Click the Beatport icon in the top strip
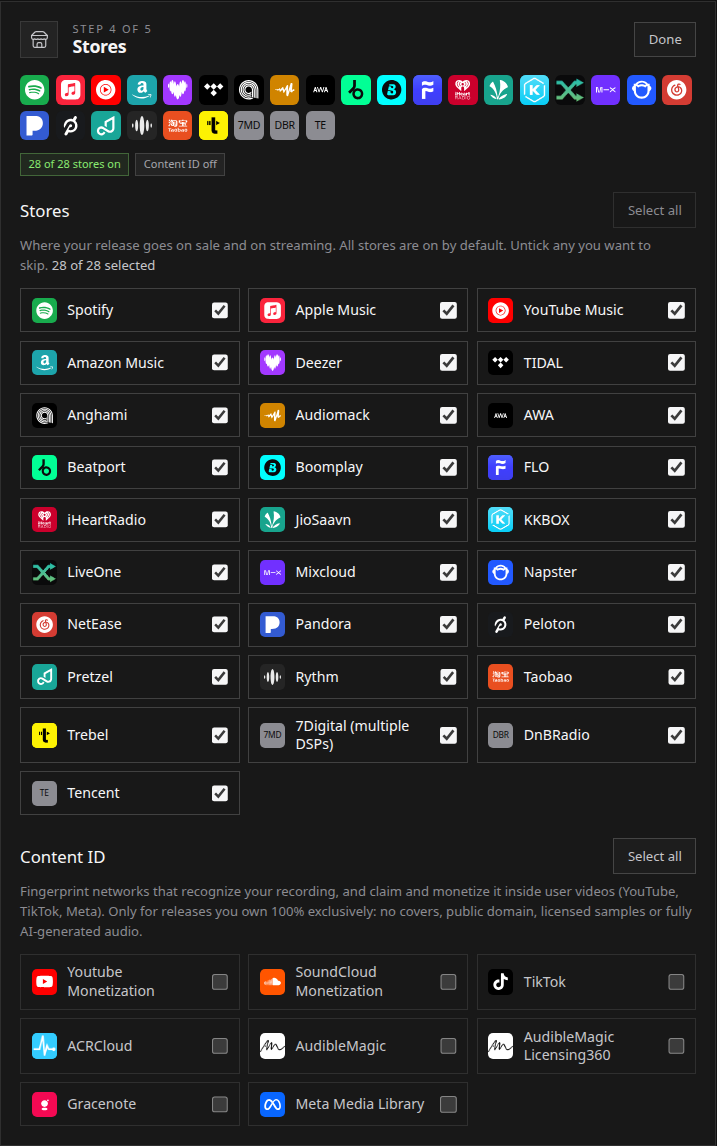The width and height of the screenshot is (717, 1146). [356, 90]
